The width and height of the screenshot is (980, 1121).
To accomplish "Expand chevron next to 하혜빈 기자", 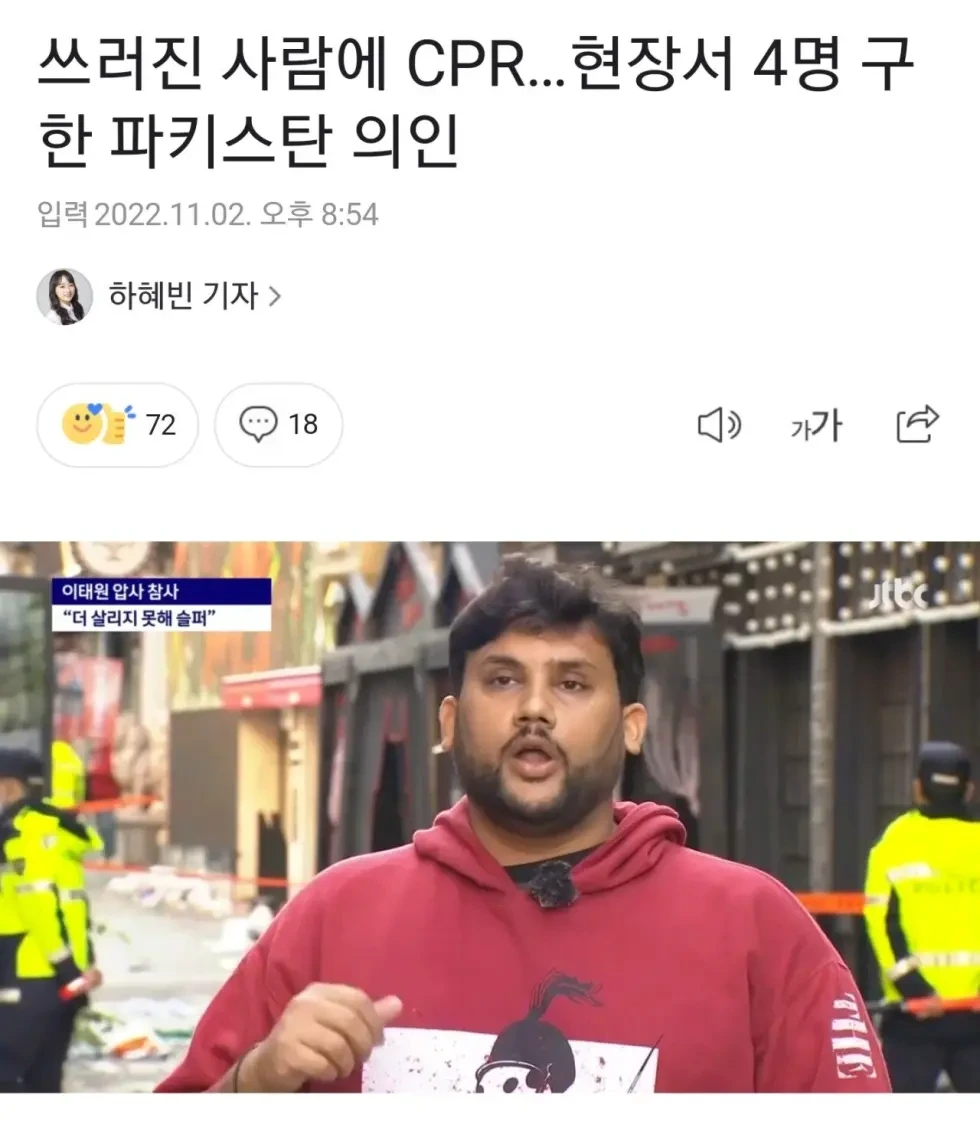I will pyautogui.click(x=274, y=297).
